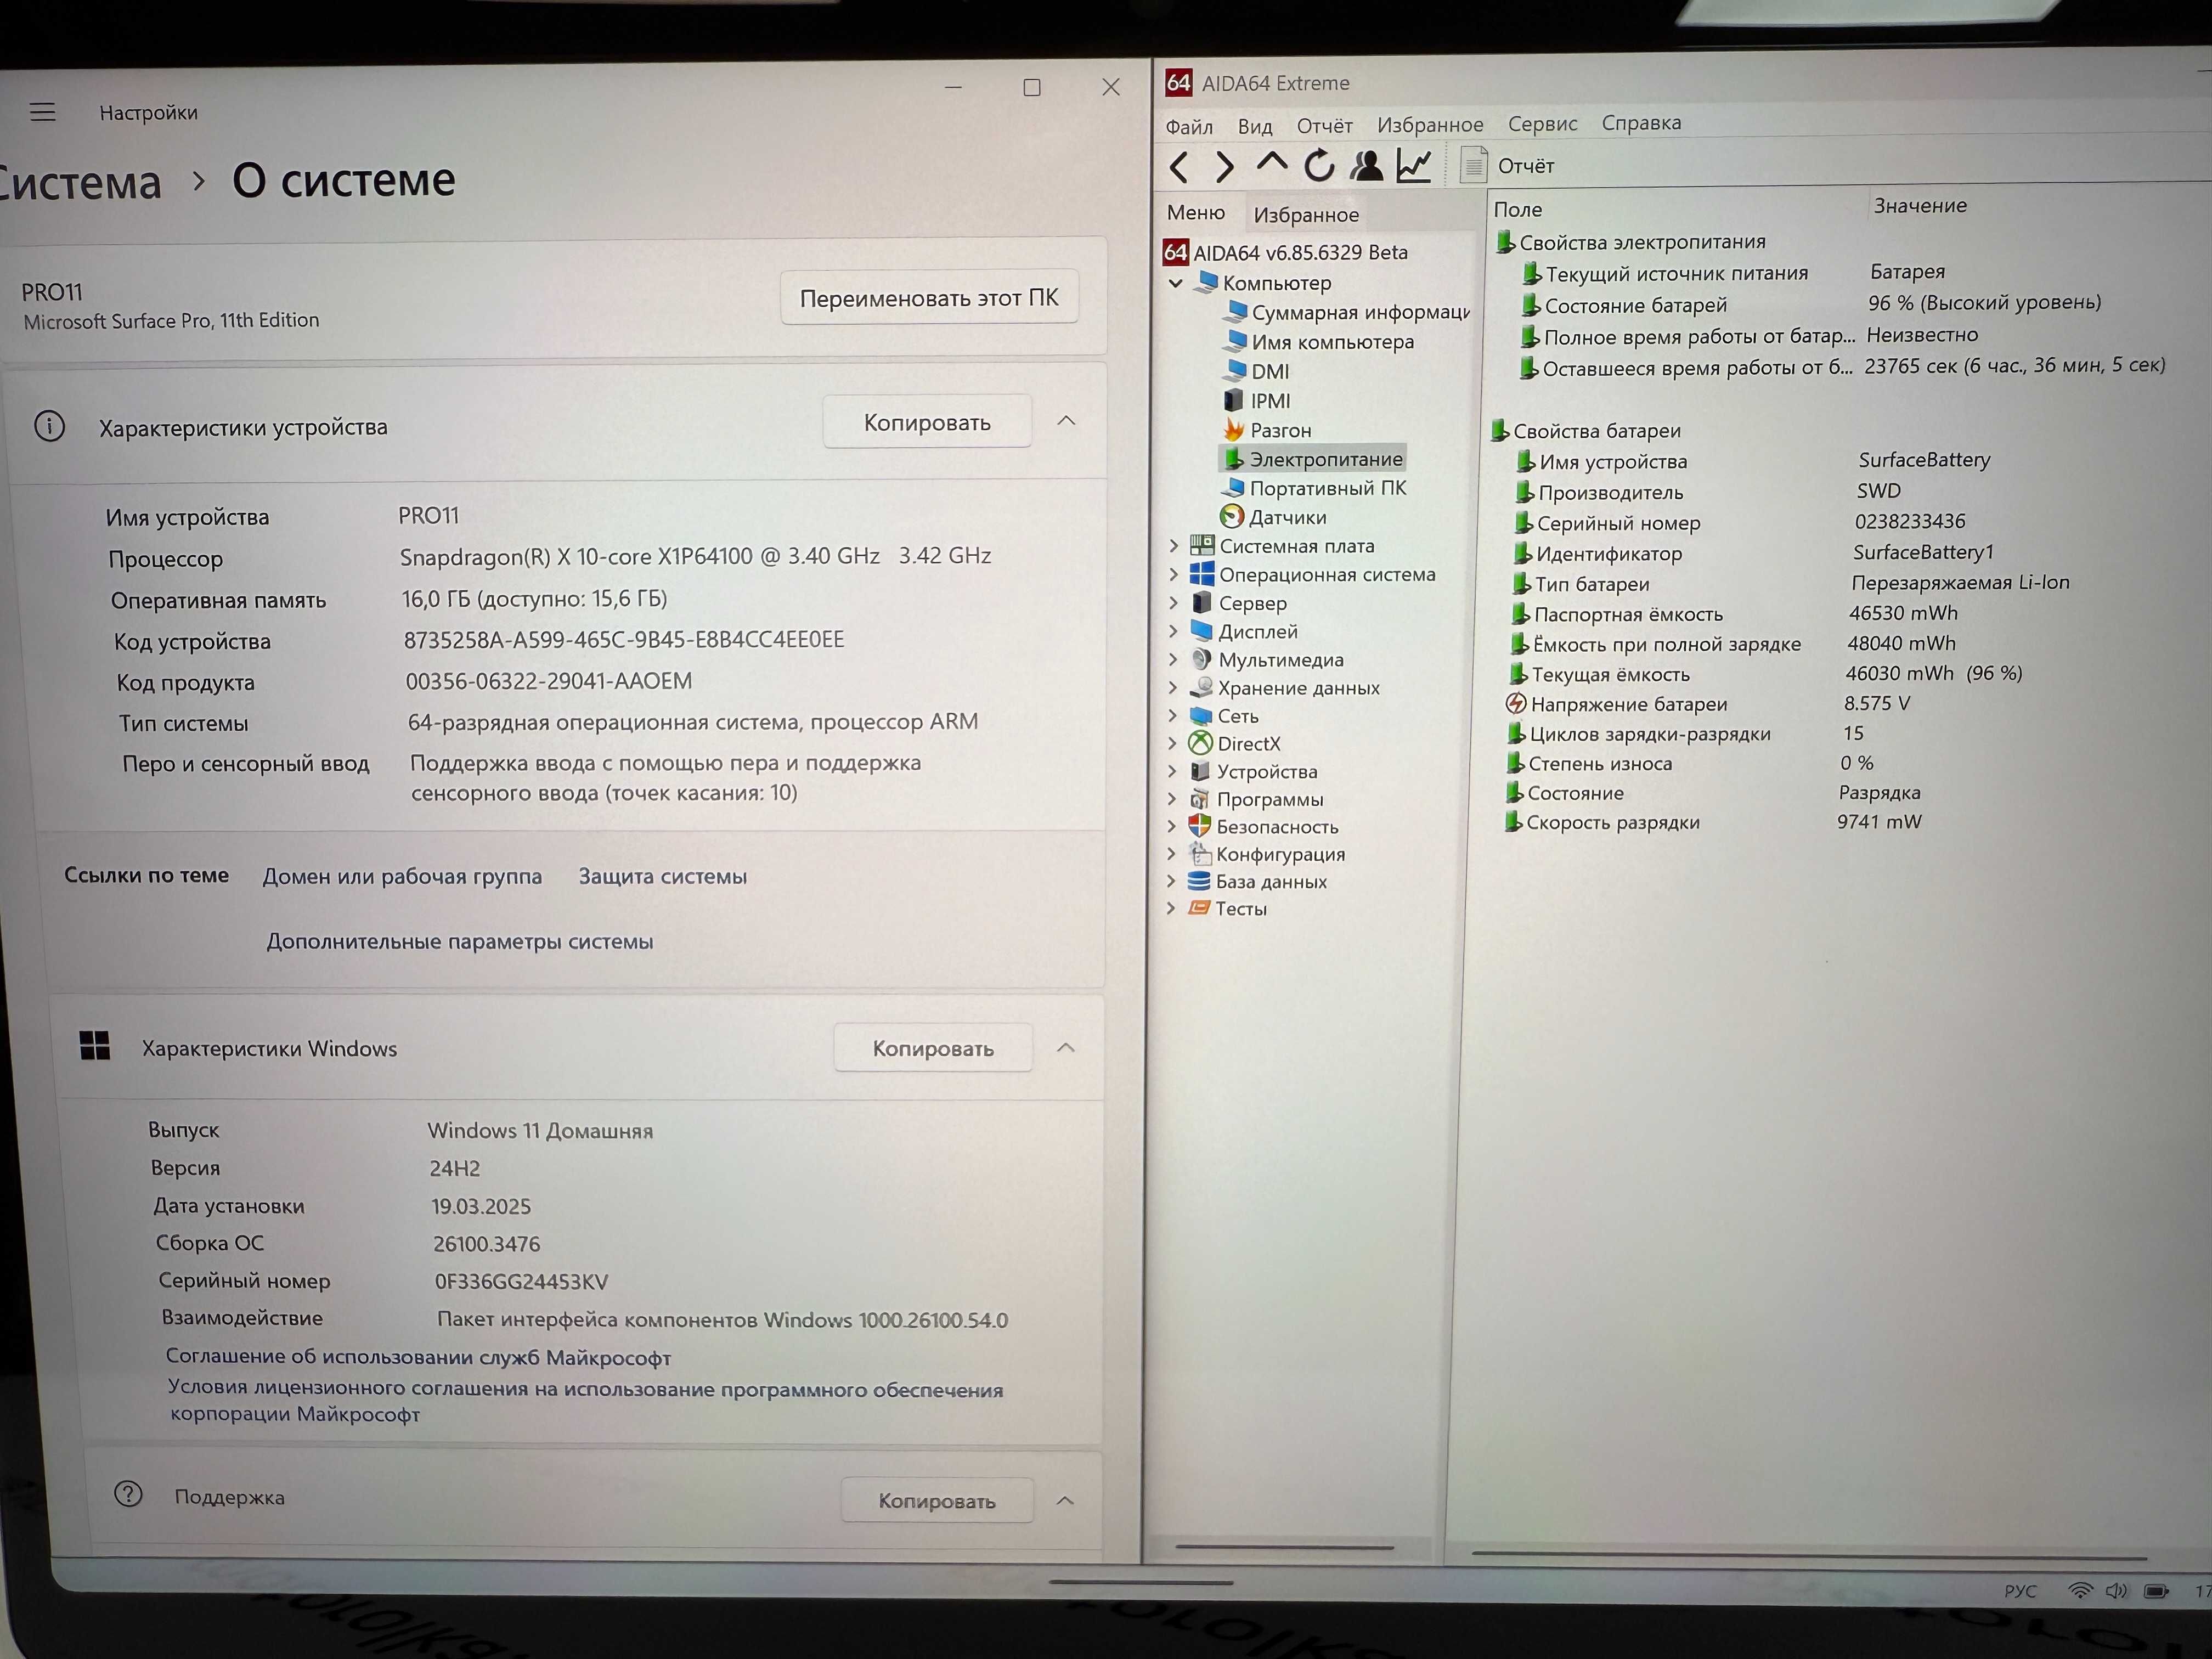This screenshot has height=1659, width=2212.
Task: Click the Отчёт toolbar button
Action: coord(1508,165)
